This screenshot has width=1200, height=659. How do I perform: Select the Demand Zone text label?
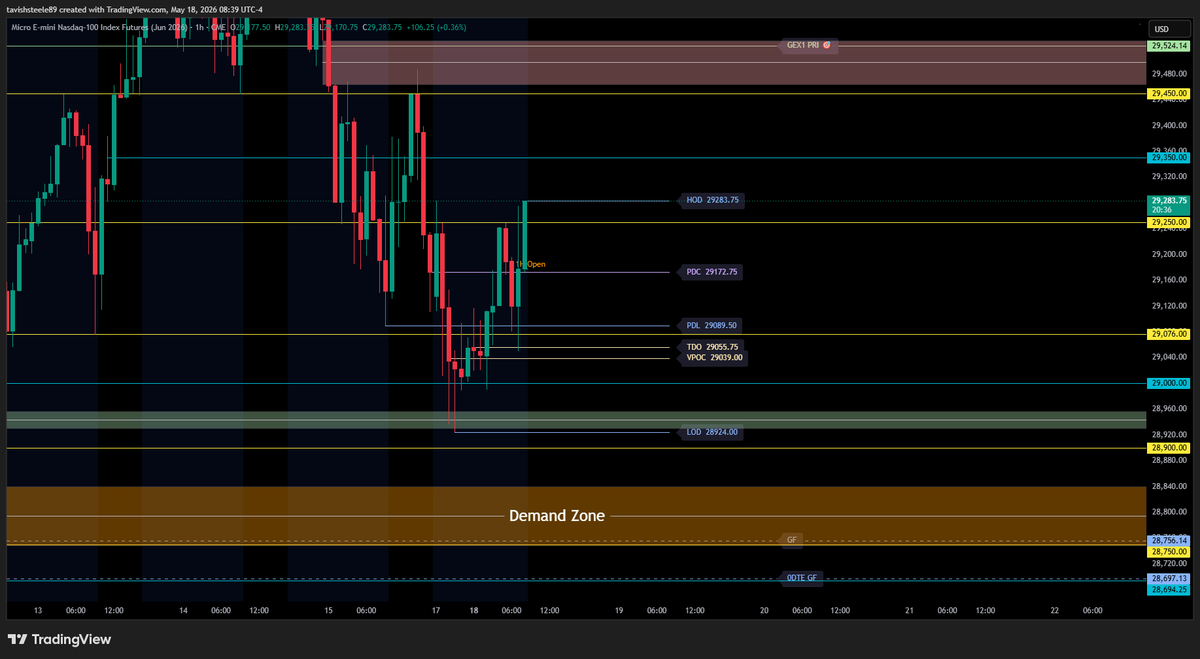point(557,516)
